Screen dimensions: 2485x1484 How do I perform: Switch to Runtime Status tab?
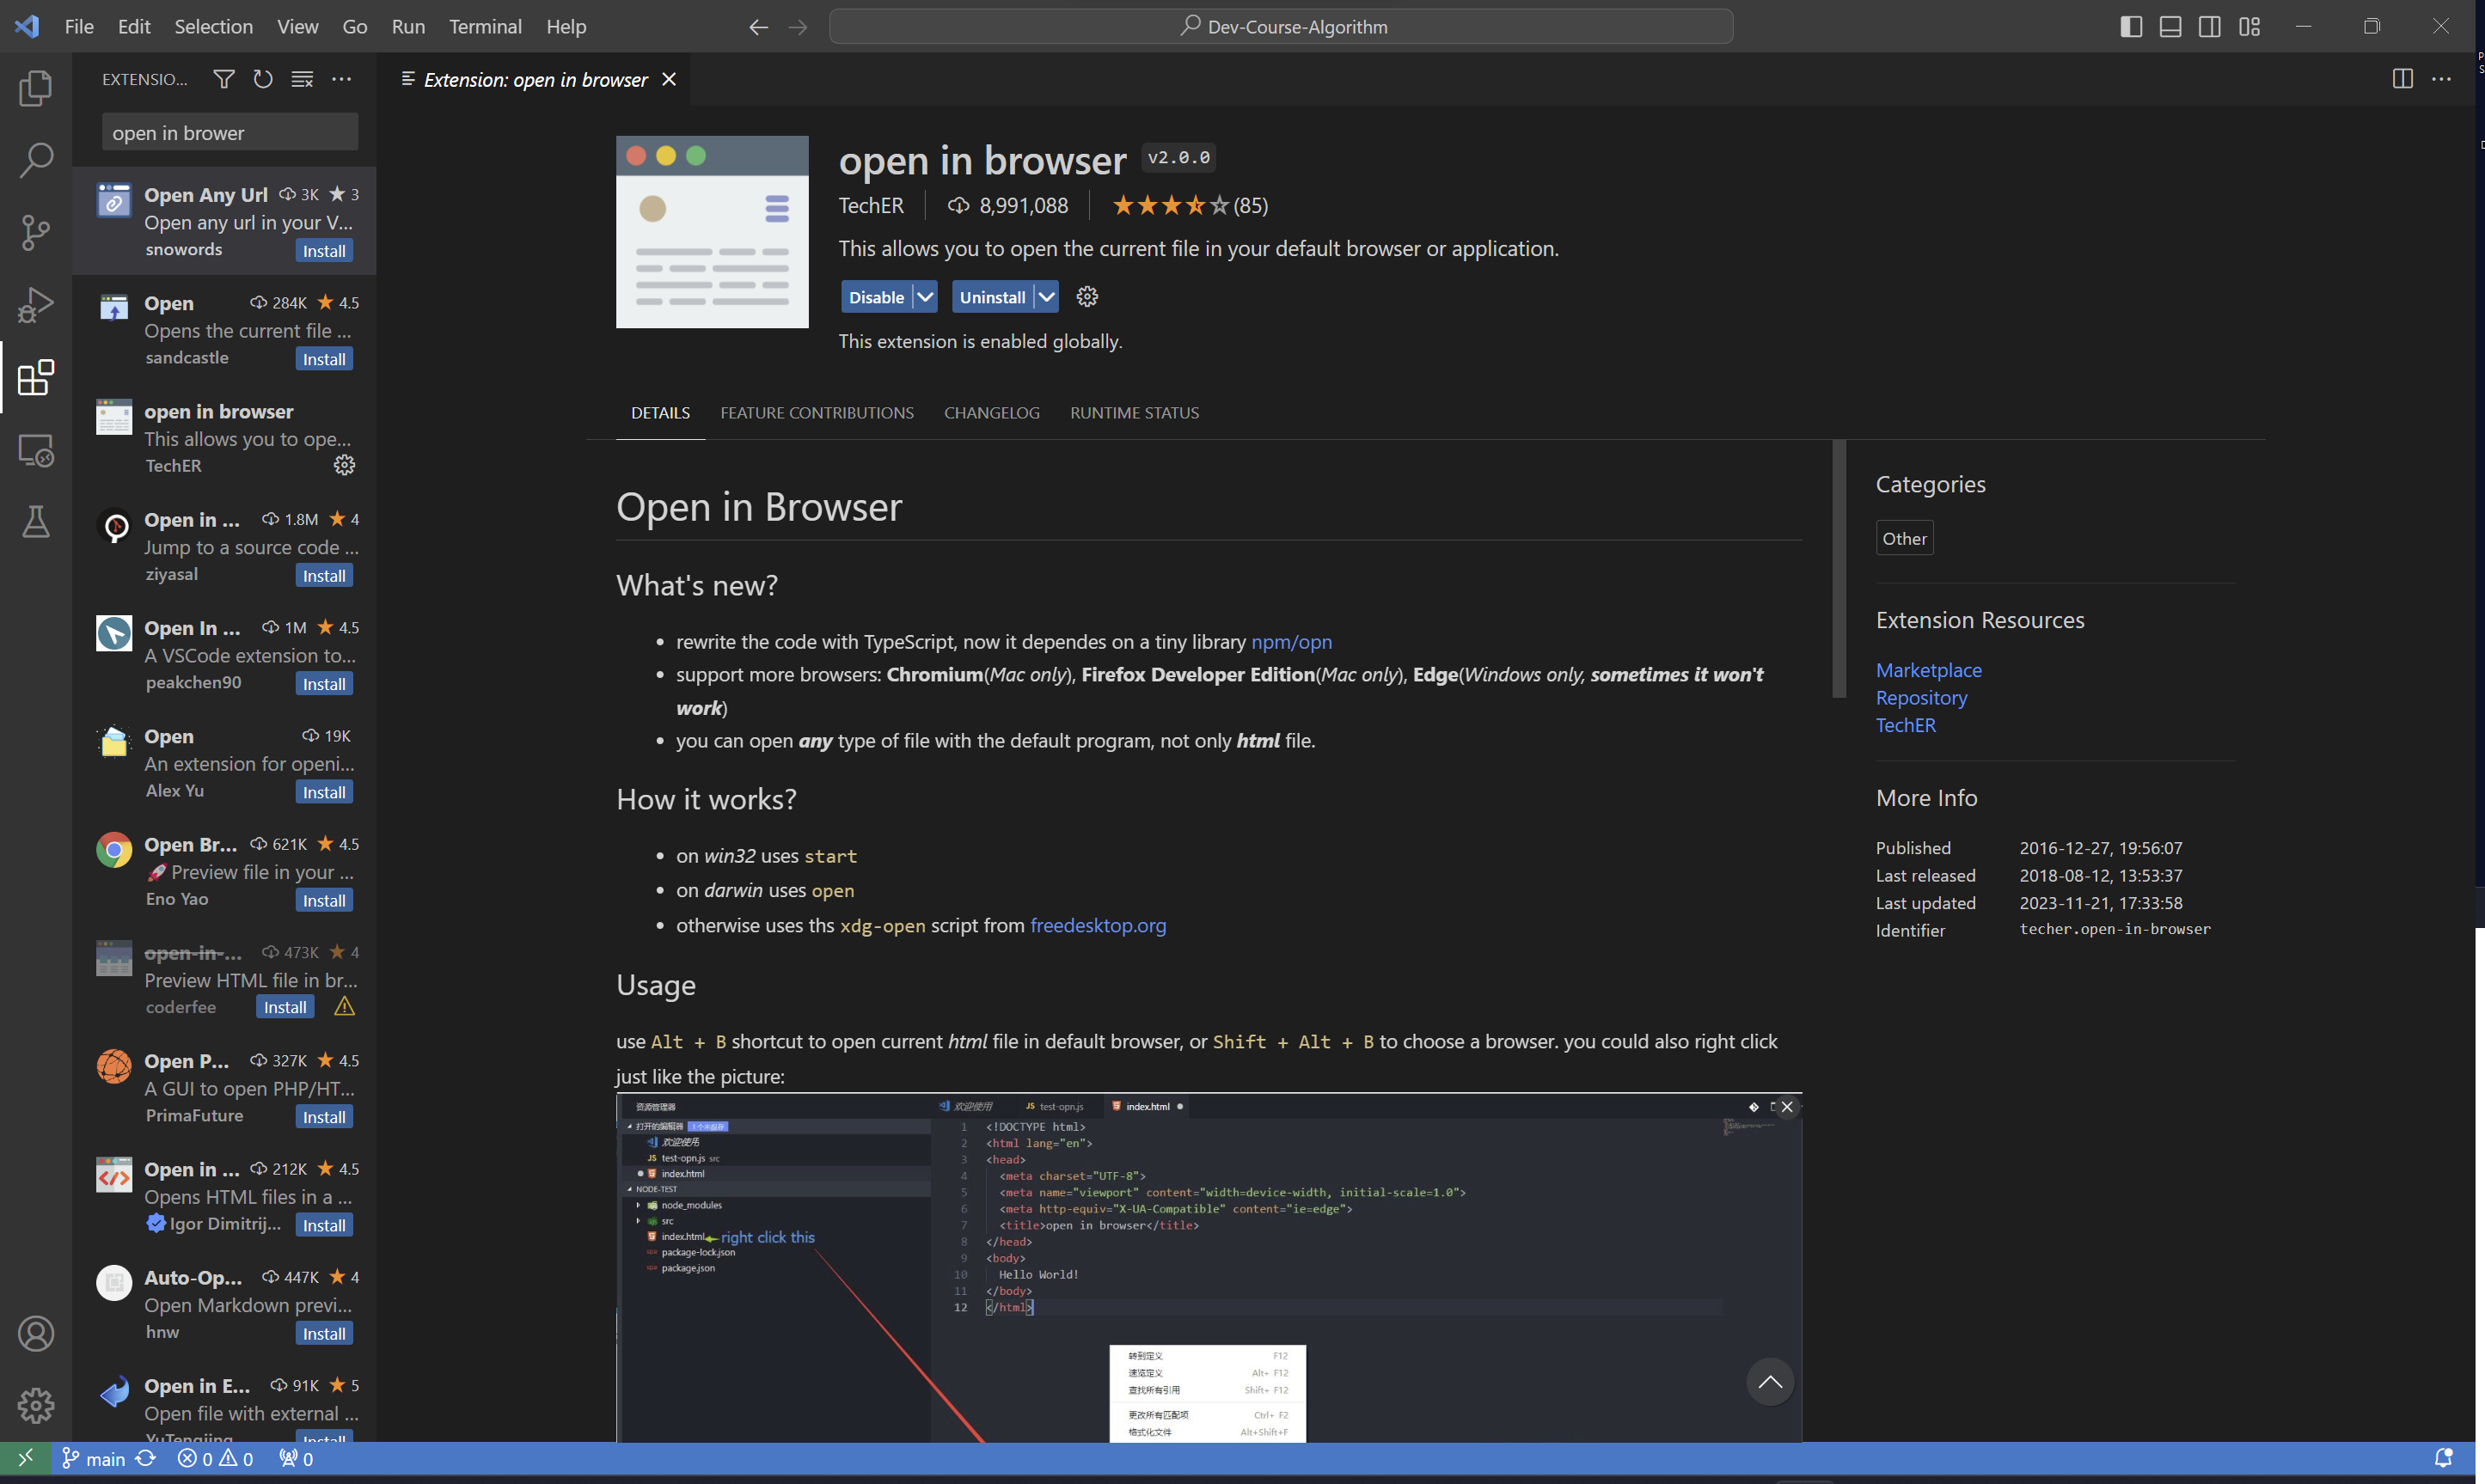point(1134,413)
